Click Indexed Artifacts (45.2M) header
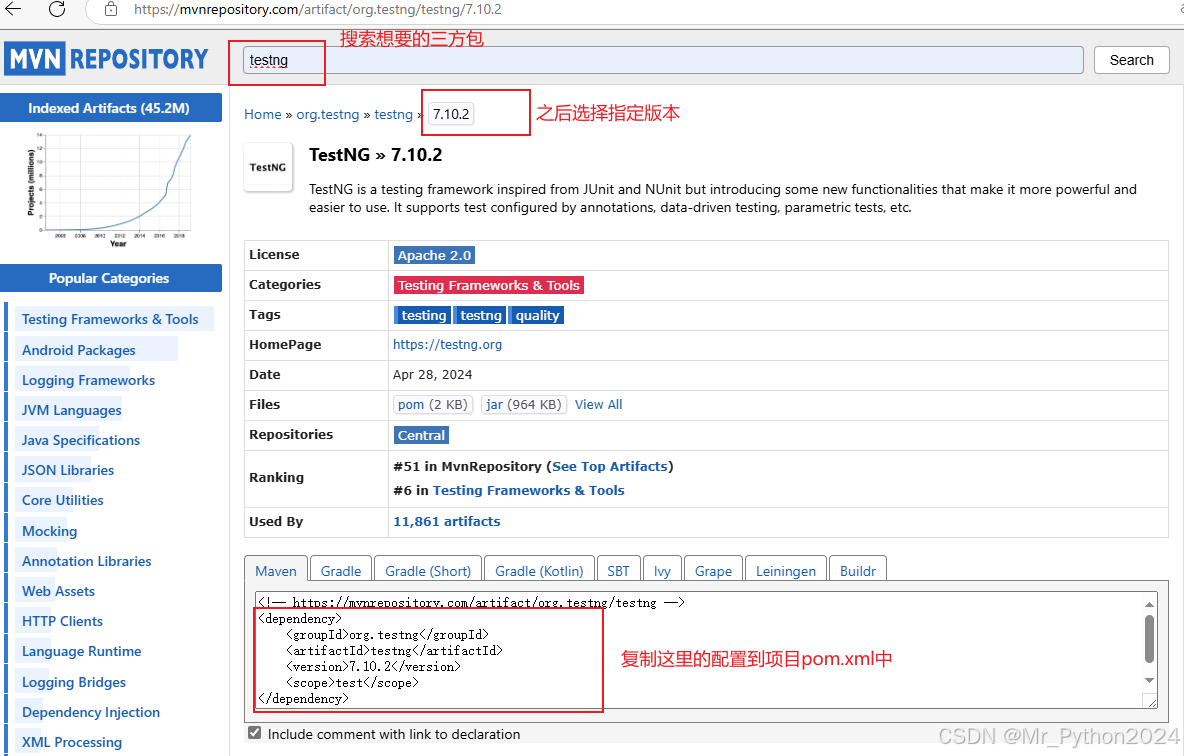 pos(109,108)
